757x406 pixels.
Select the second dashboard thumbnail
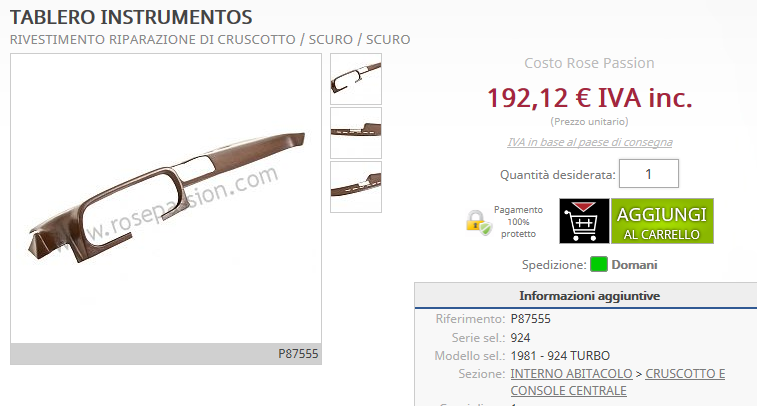[356, 133]
